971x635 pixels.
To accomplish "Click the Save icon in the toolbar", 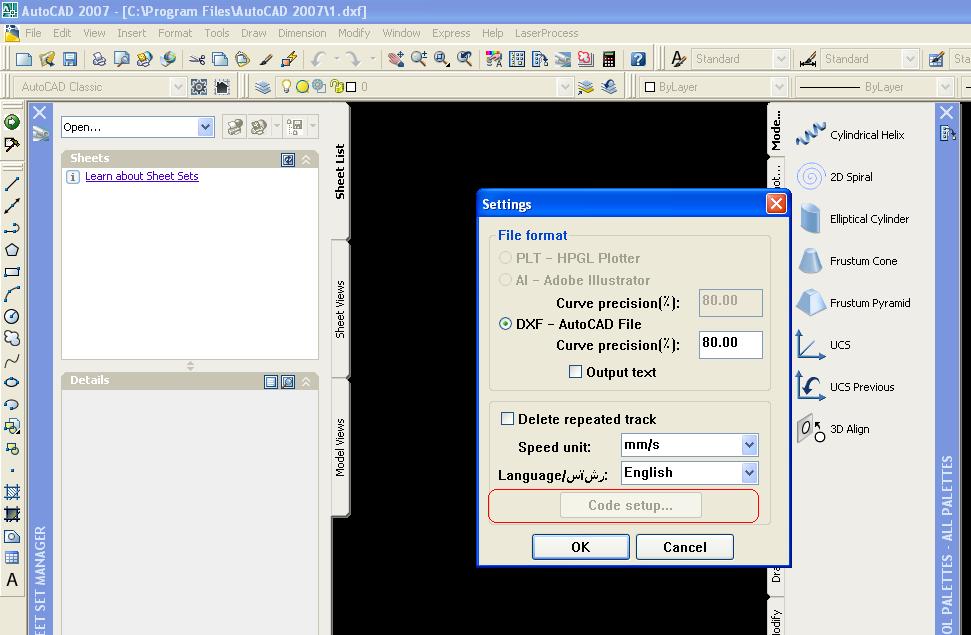I will pos(70,60).
